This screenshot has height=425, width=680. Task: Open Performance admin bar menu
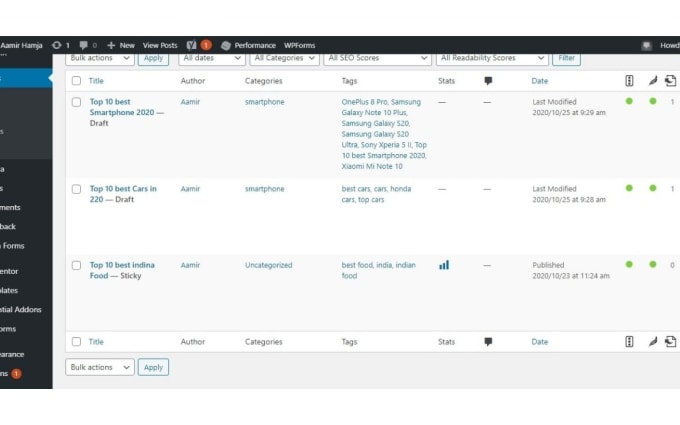[x=255, y=45]
